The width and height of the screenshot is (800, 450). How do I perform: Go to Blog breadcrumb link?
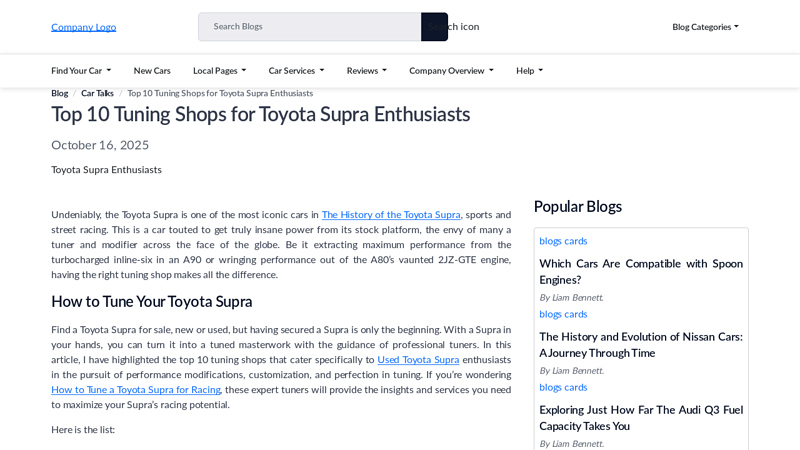click(60, 93)
